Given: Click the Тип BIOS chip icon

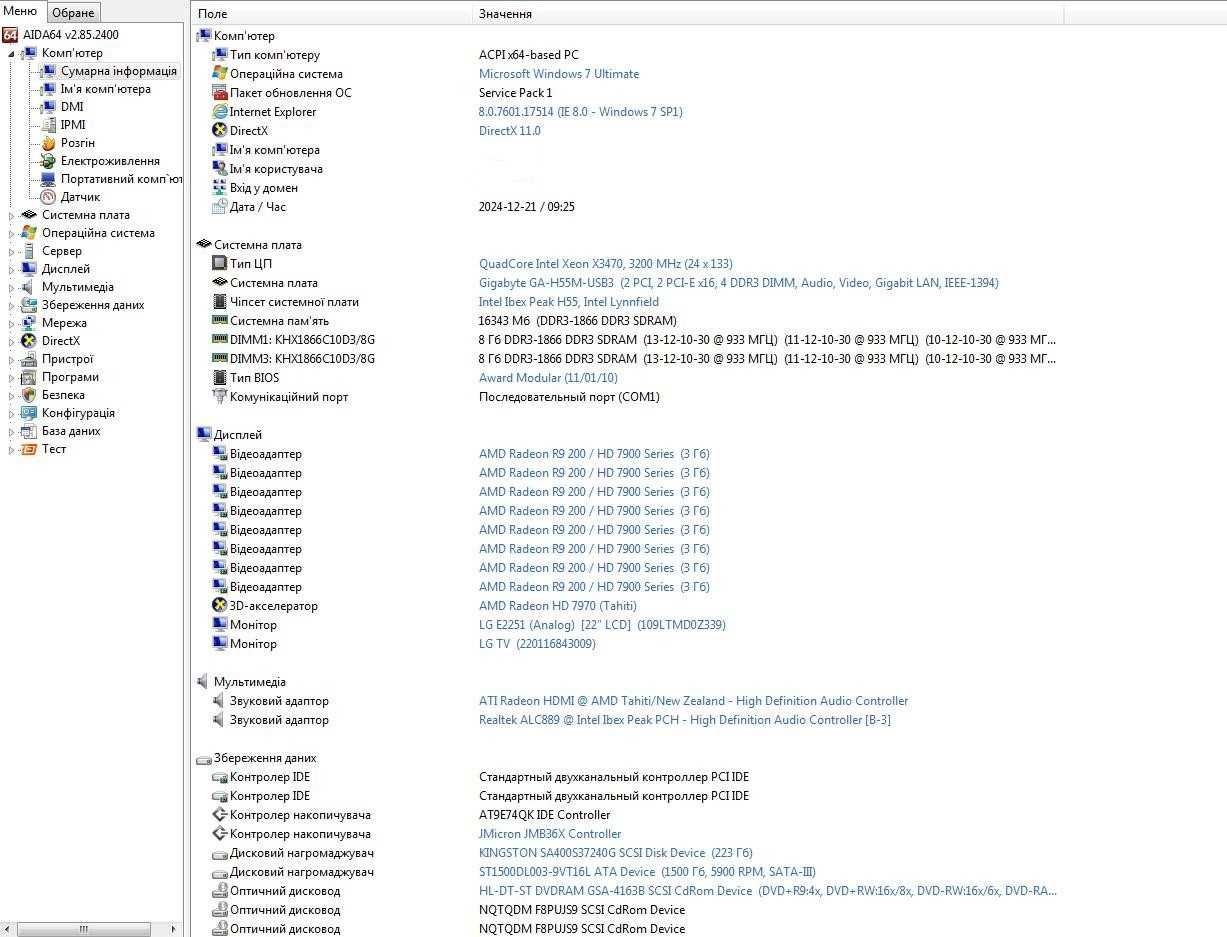Looking at the screenshot, I should point(220,378).
